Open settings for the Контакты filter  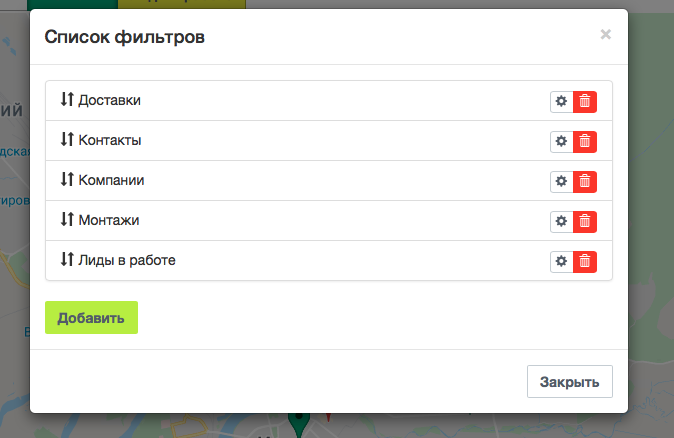tap(561, 142)
